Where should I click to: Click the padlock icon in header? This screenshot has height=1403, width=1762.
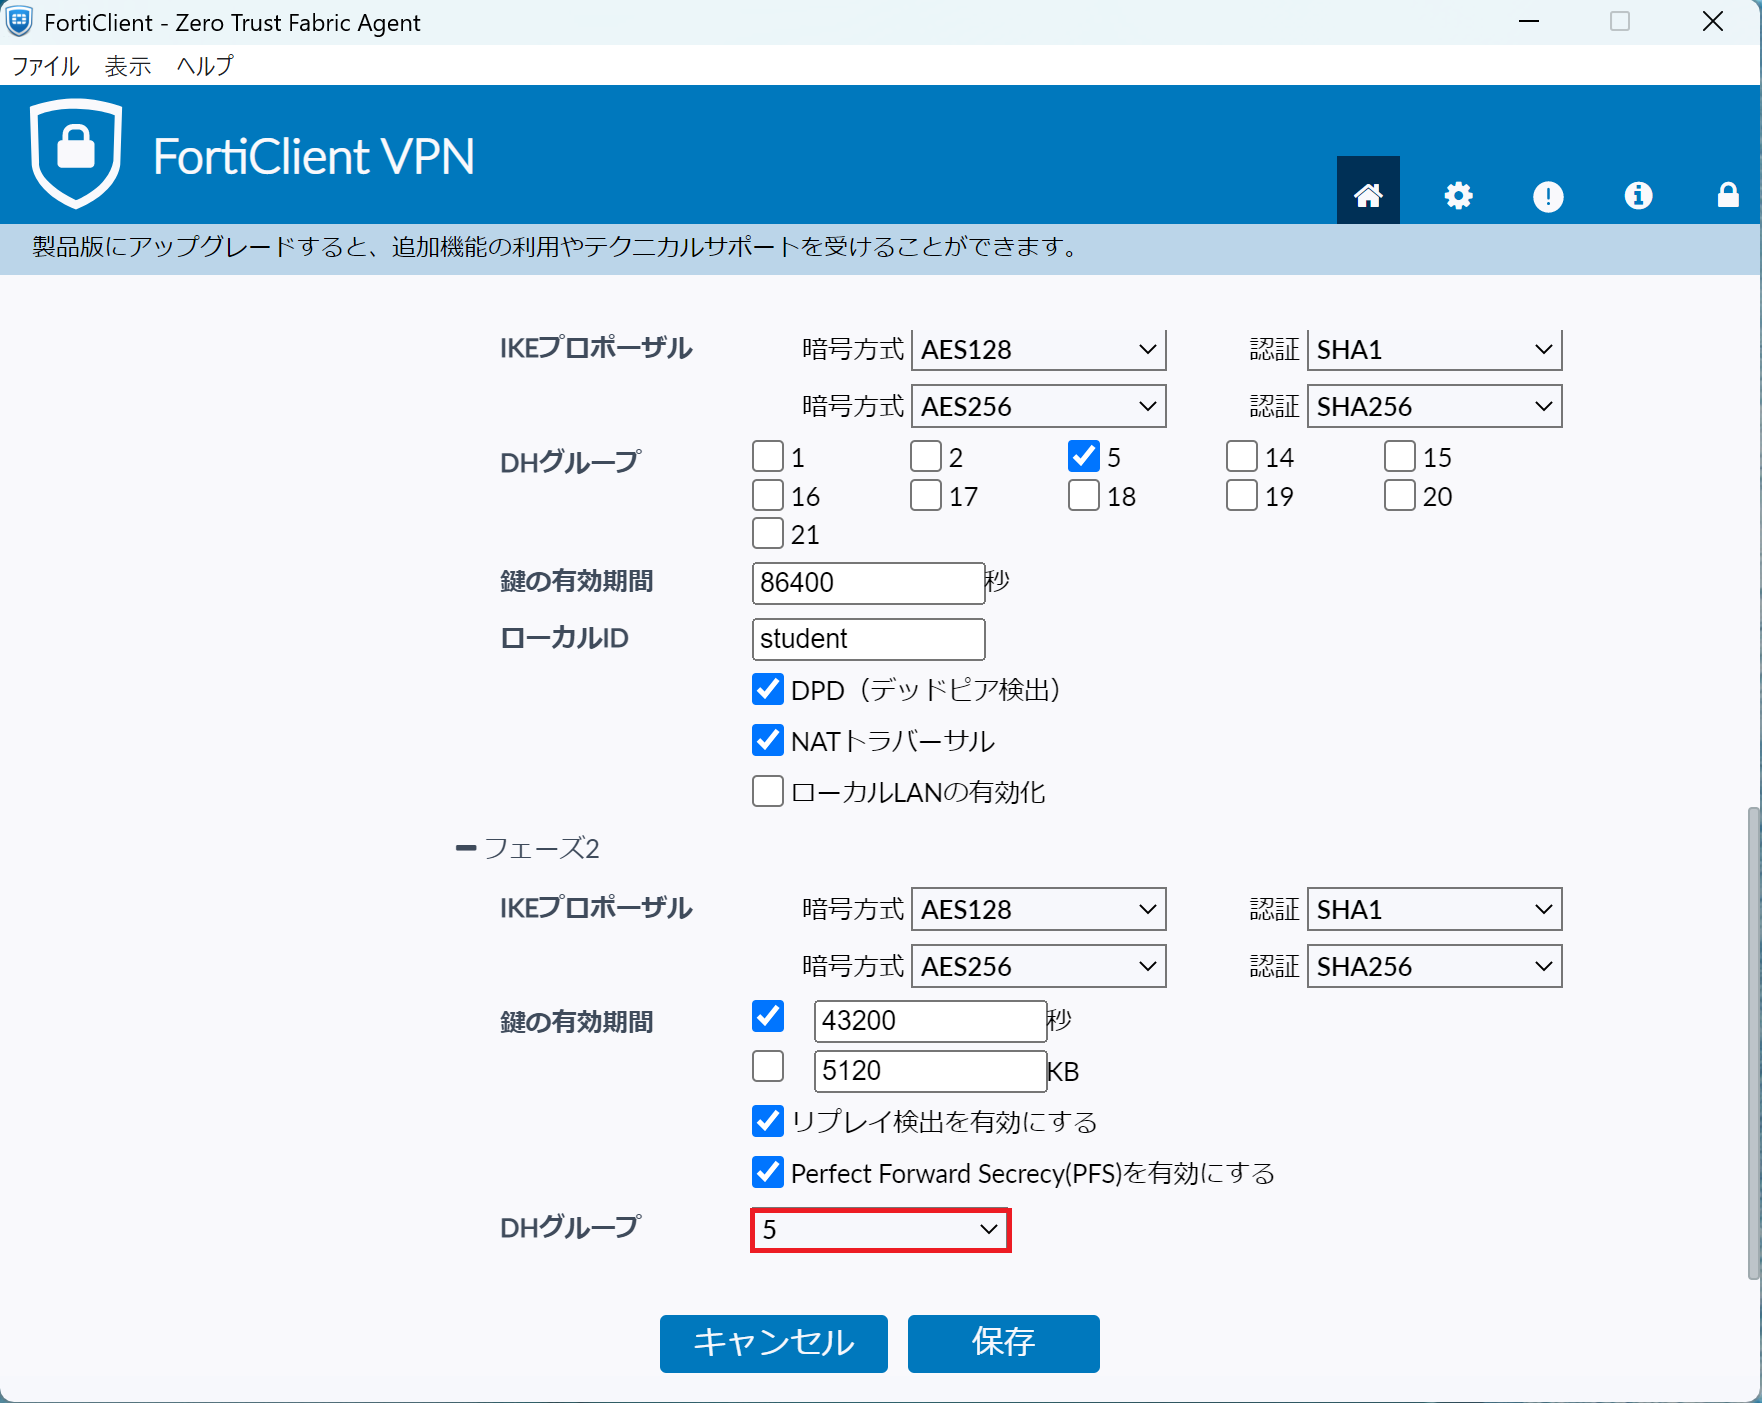1727,195
